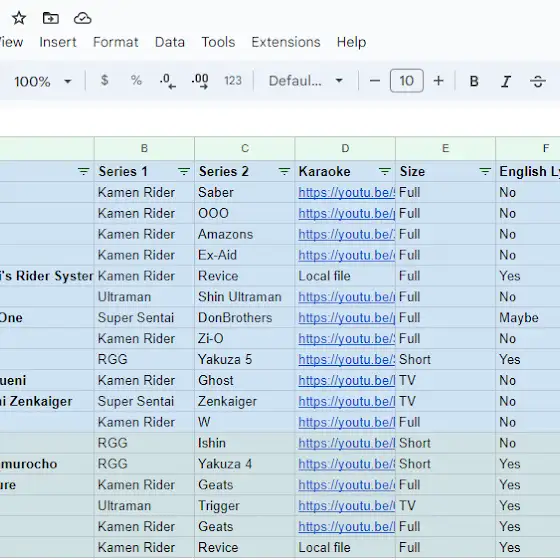Check the cloud save status icon
This screenshot has width=560, height=560.
(x=82, y=18)
